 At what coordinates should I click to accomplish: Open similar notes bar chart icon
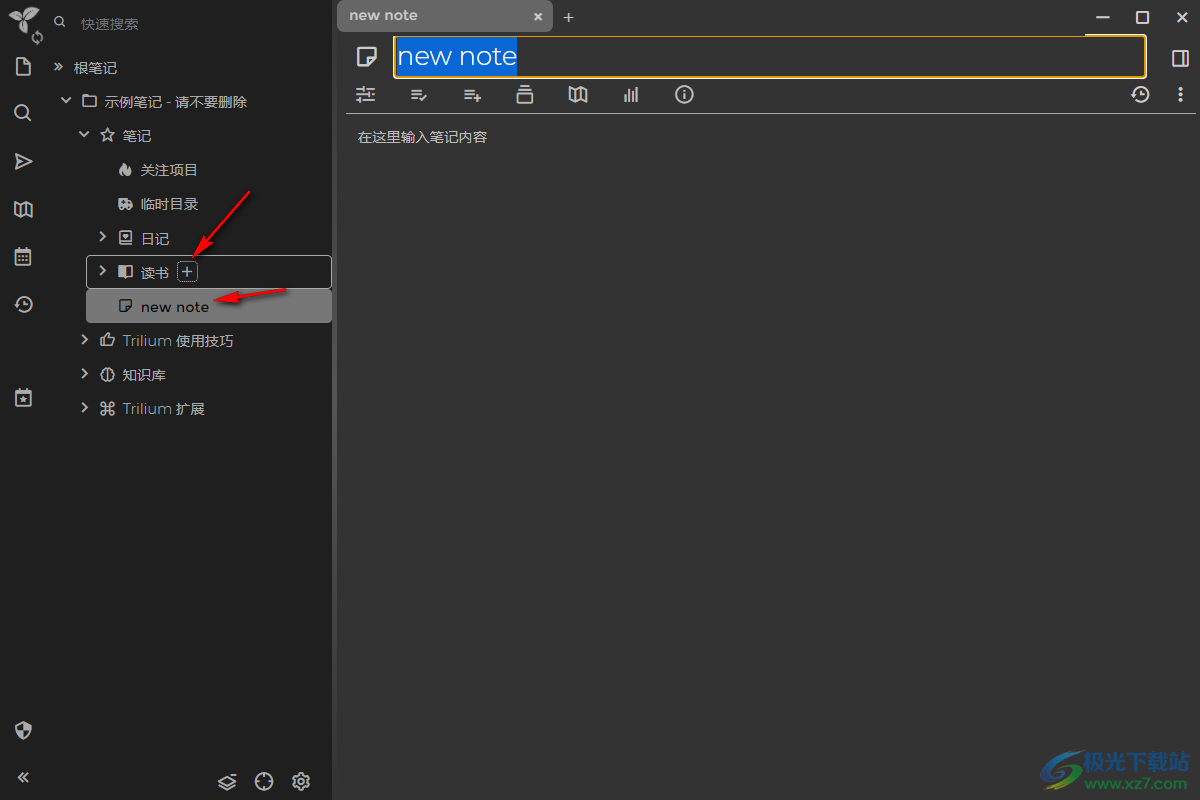pos(631,94)
